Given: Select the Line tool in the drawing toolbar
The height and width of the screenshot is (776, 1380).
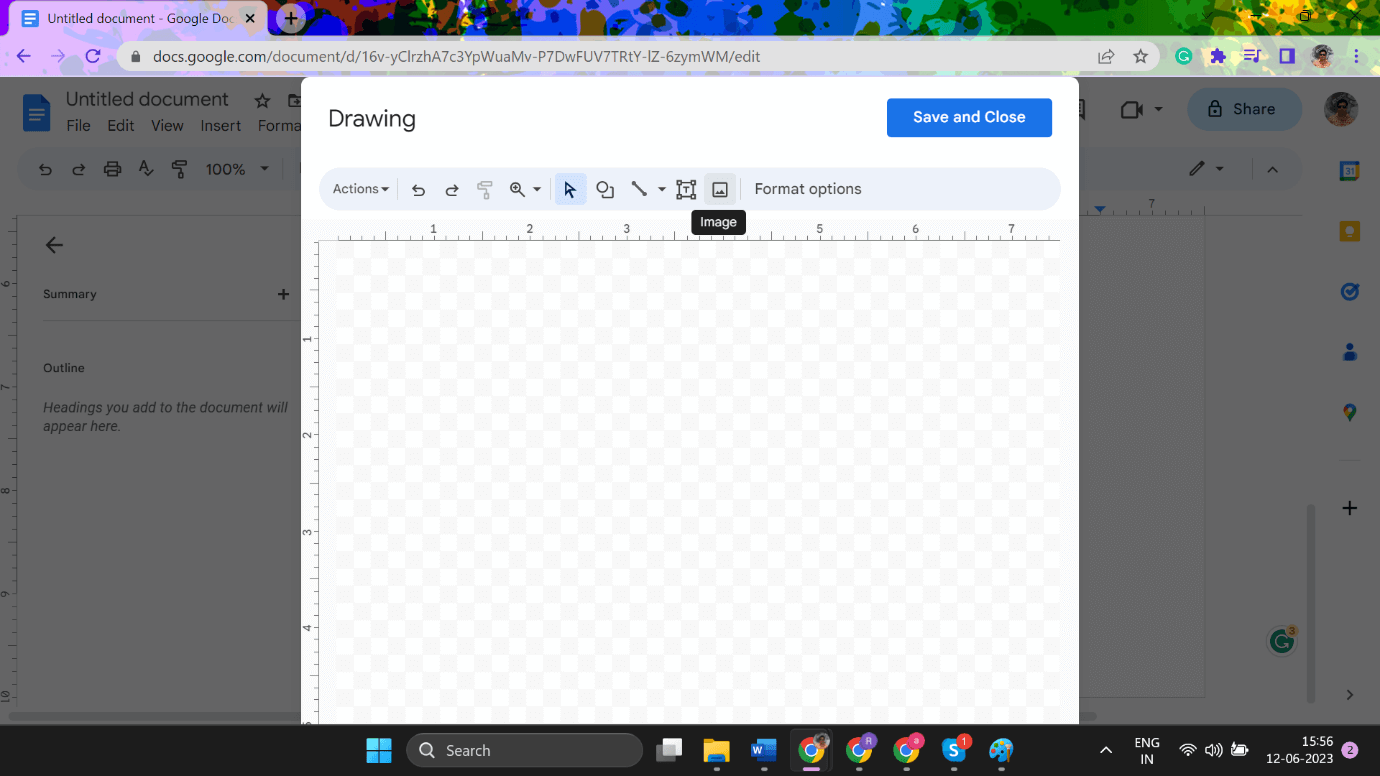Looking at the screenshot, I should pyautogui.click(x=640, y=189).
